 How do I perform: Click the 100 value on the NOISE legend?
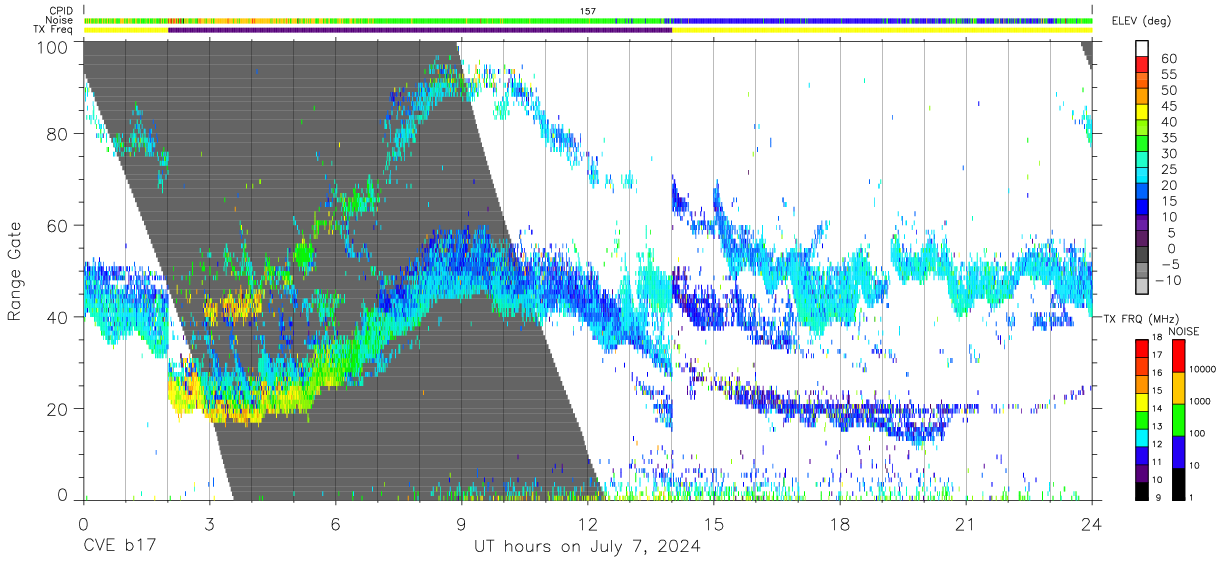(x=1198, y=433)
